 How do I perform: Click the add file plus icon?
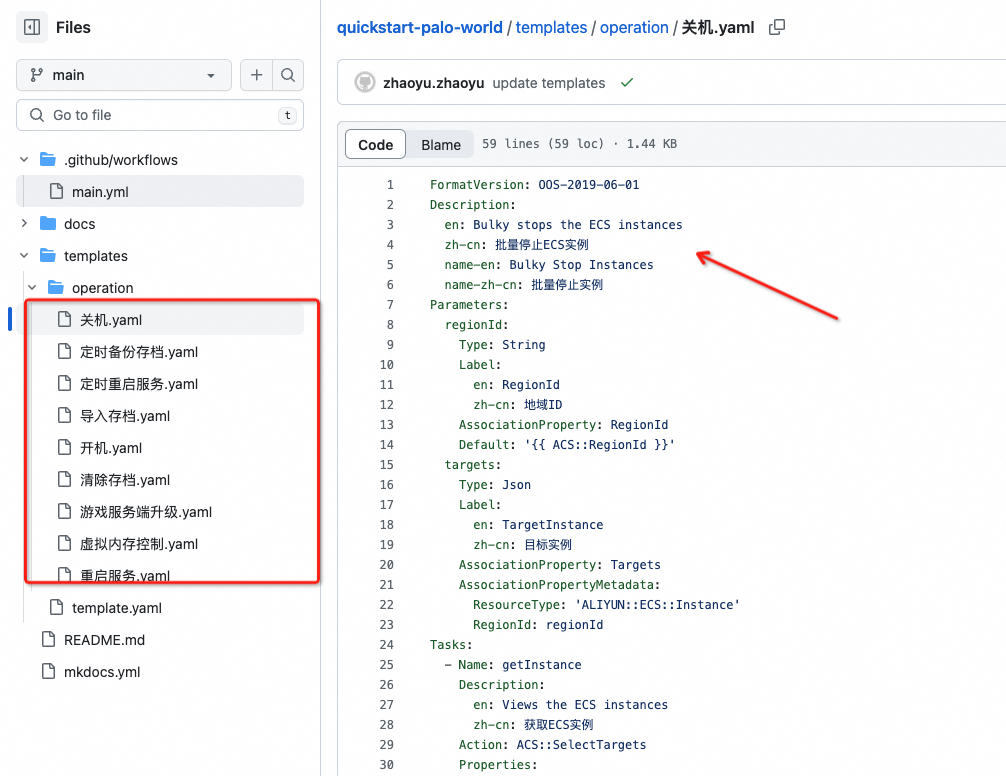[257, 75]
